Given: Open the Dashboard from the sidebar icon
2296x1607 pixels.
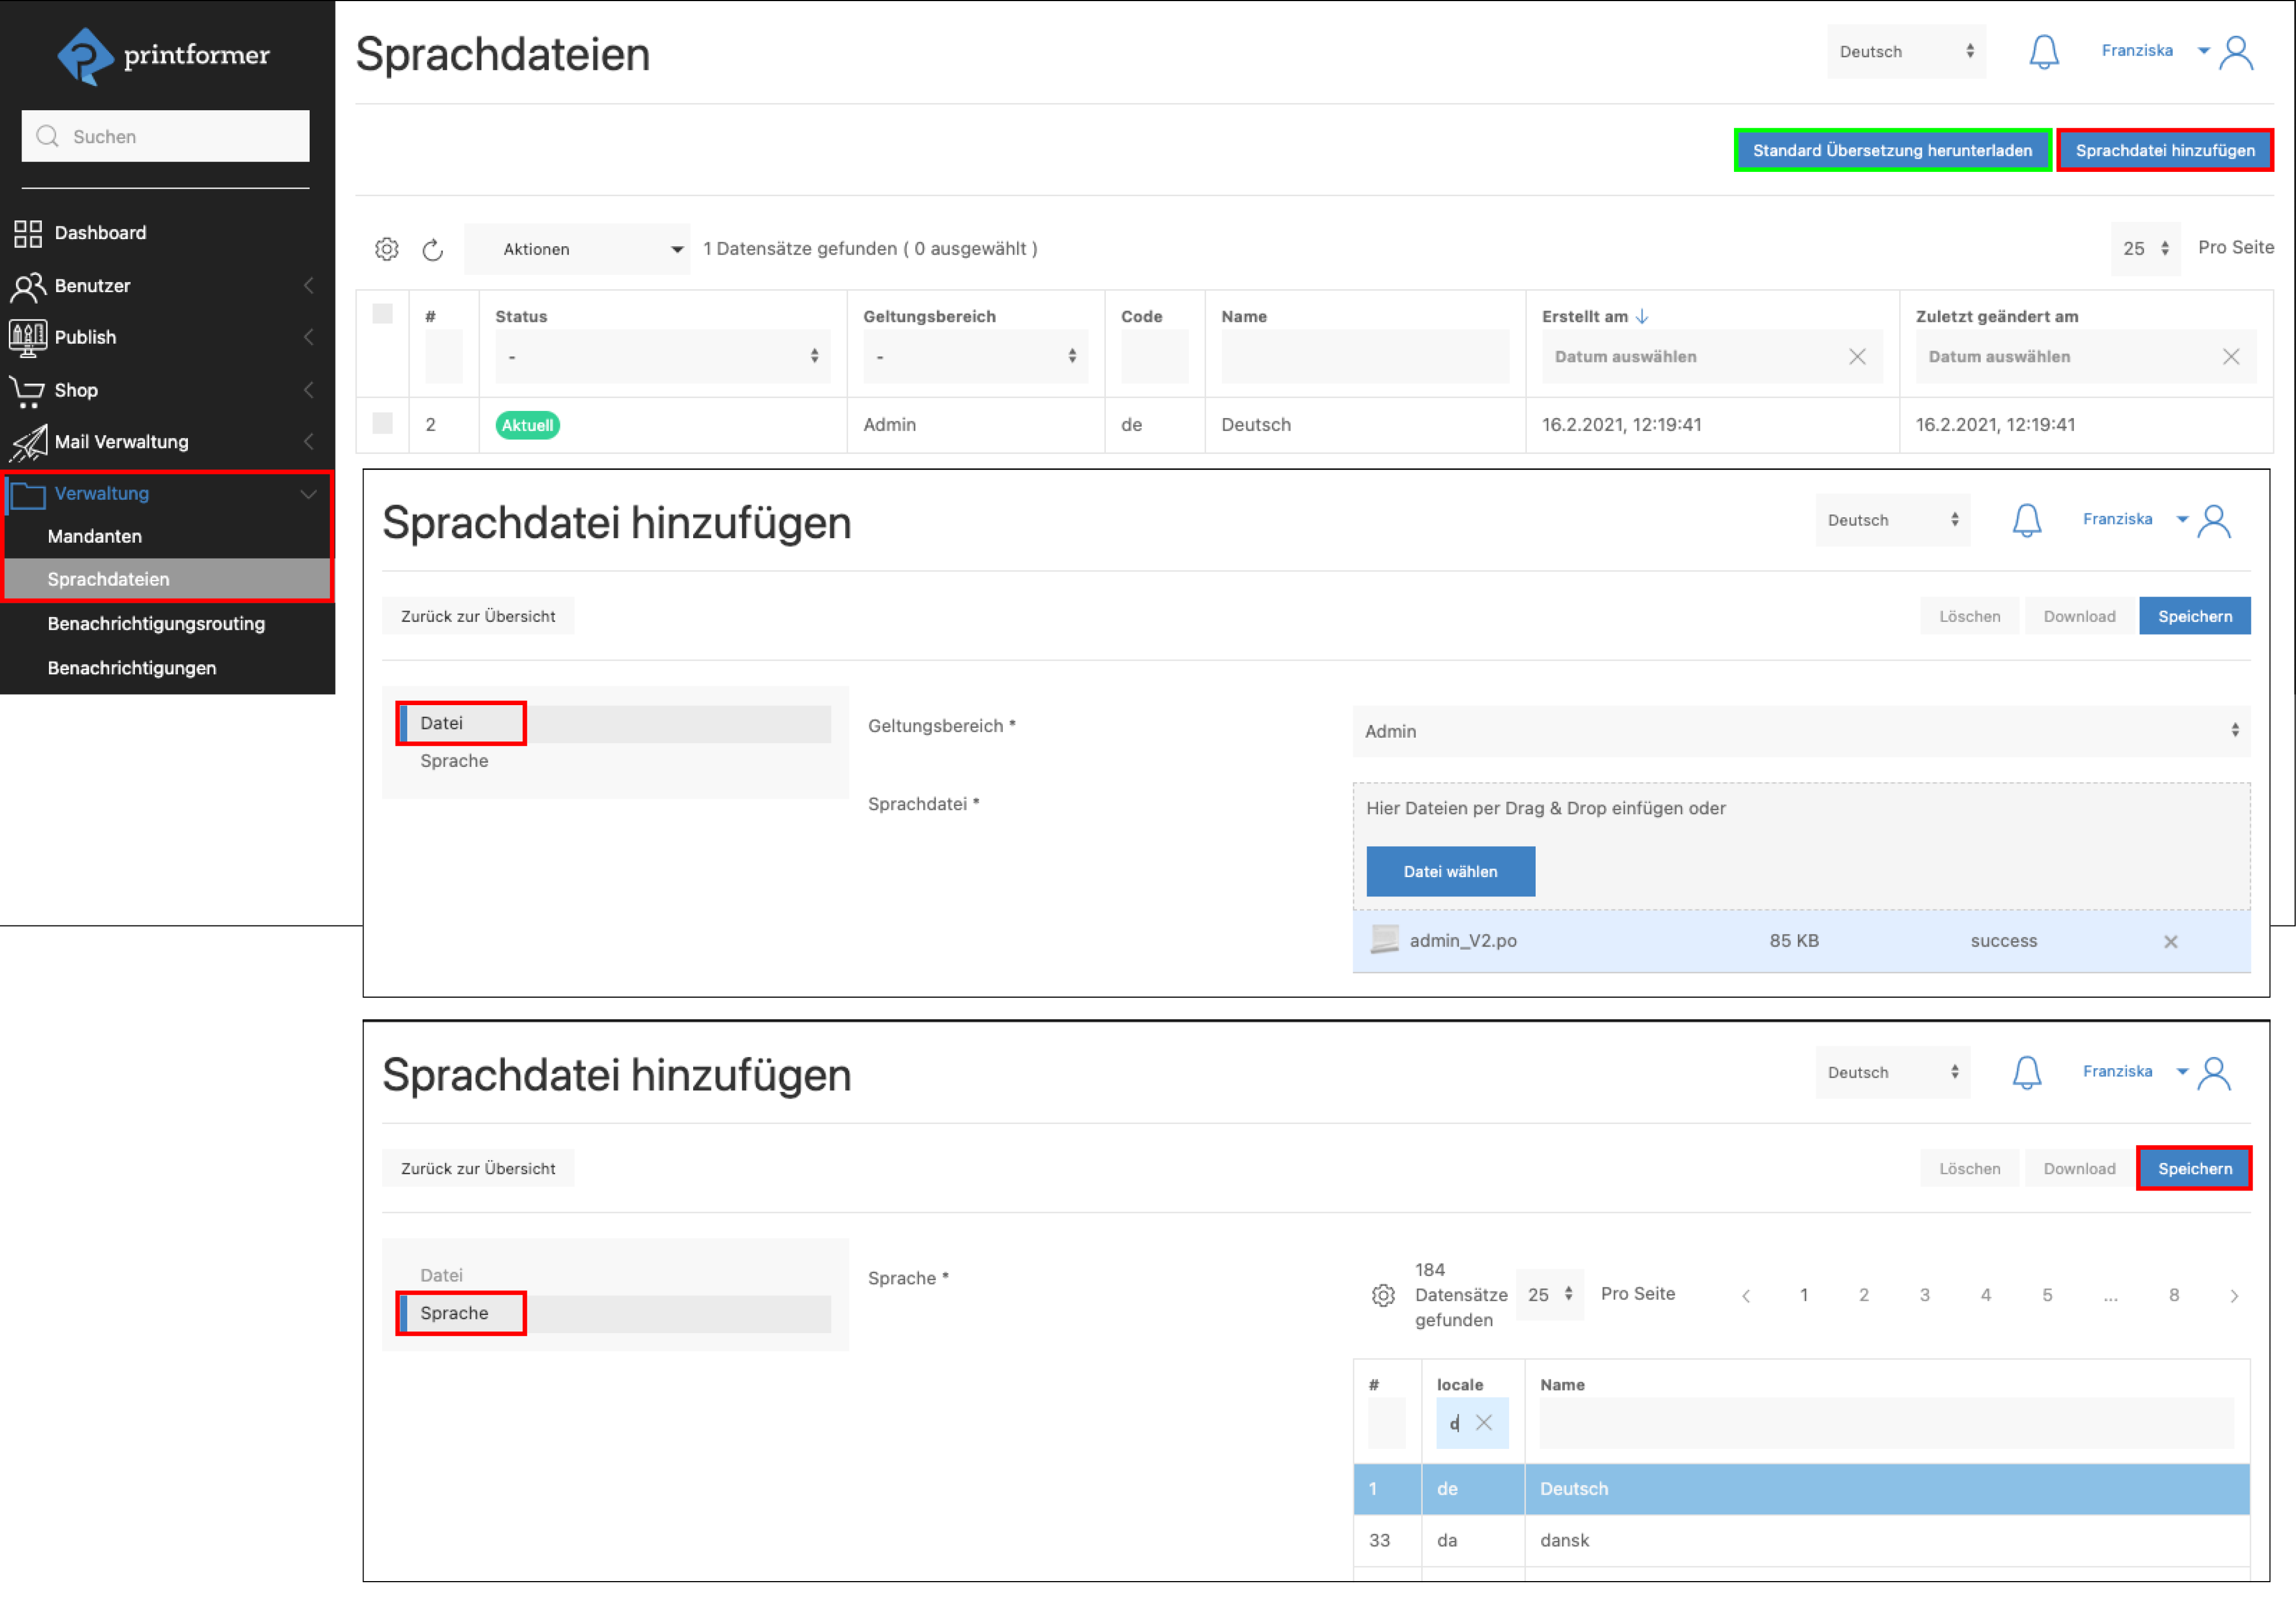Looking at the screenshot, I should [x=27, y=232].
